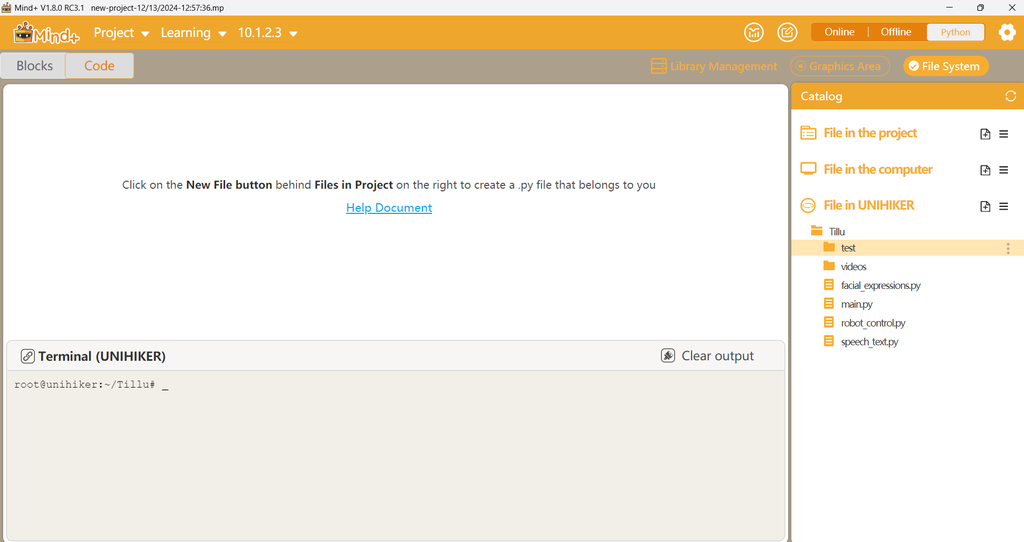Click the feedback edit round icon
Screen dimensions: 1024x542
[787, 32]
